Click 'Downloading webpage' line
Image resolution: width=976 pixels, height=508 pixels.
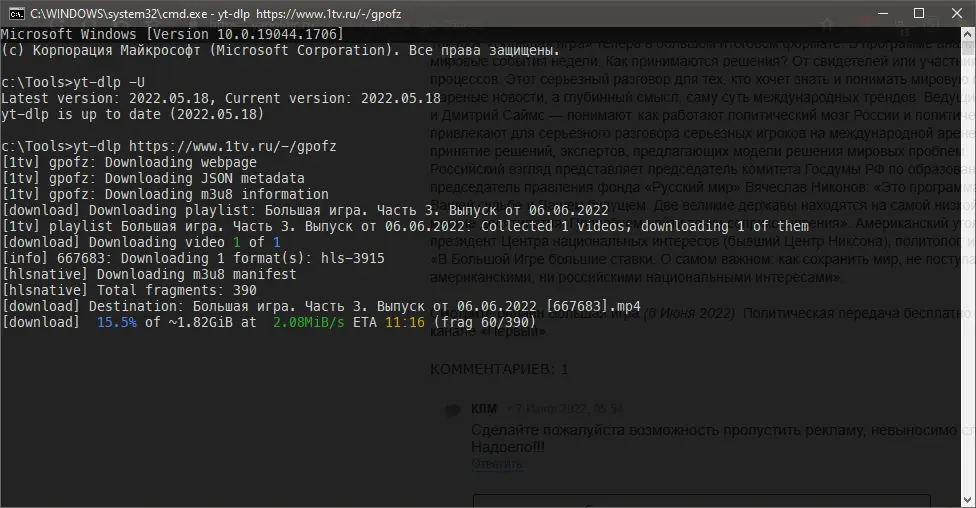tap(129, 162)
